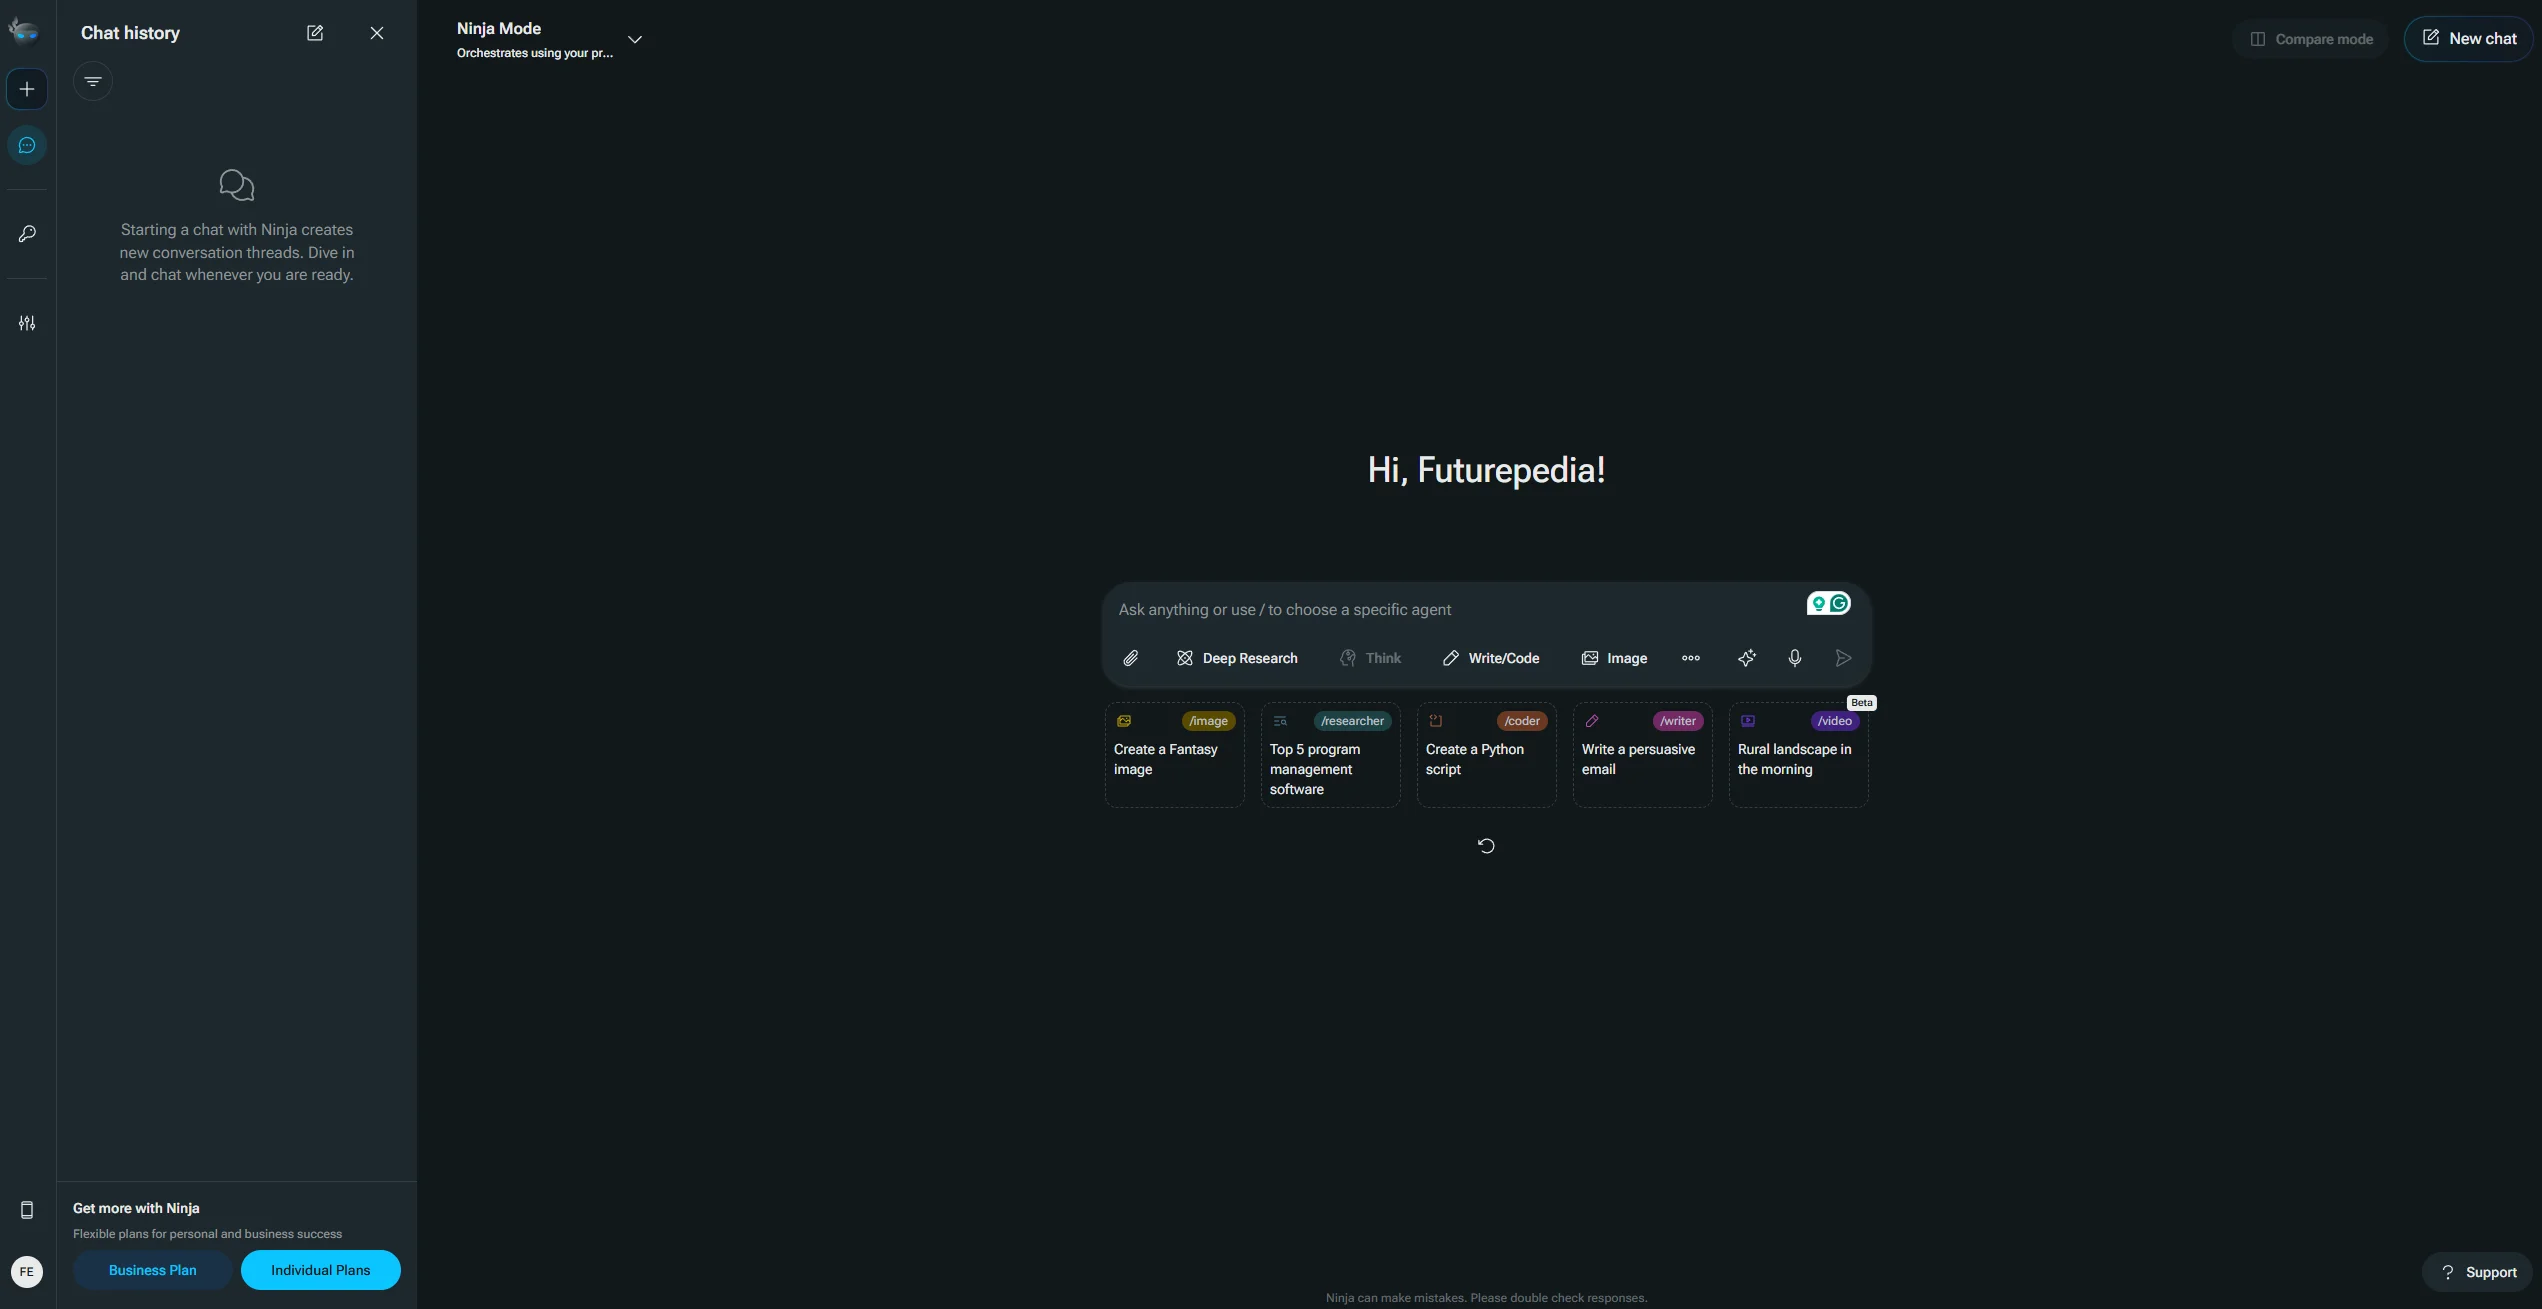
Task: Click the sparkle prompt enhance icon
Action: (x=1747, y=658)
